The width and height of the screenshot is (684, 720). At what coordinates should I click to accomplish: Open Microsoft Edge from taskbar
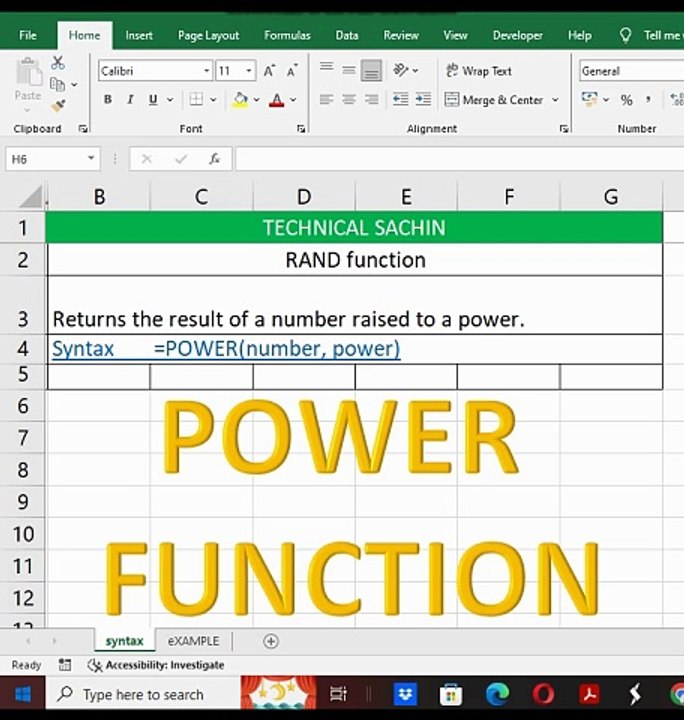[x=497, y=694]
